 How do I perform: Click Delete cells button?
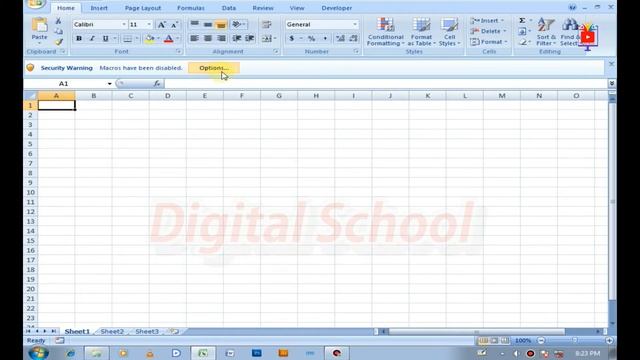(x=488, y=31)
